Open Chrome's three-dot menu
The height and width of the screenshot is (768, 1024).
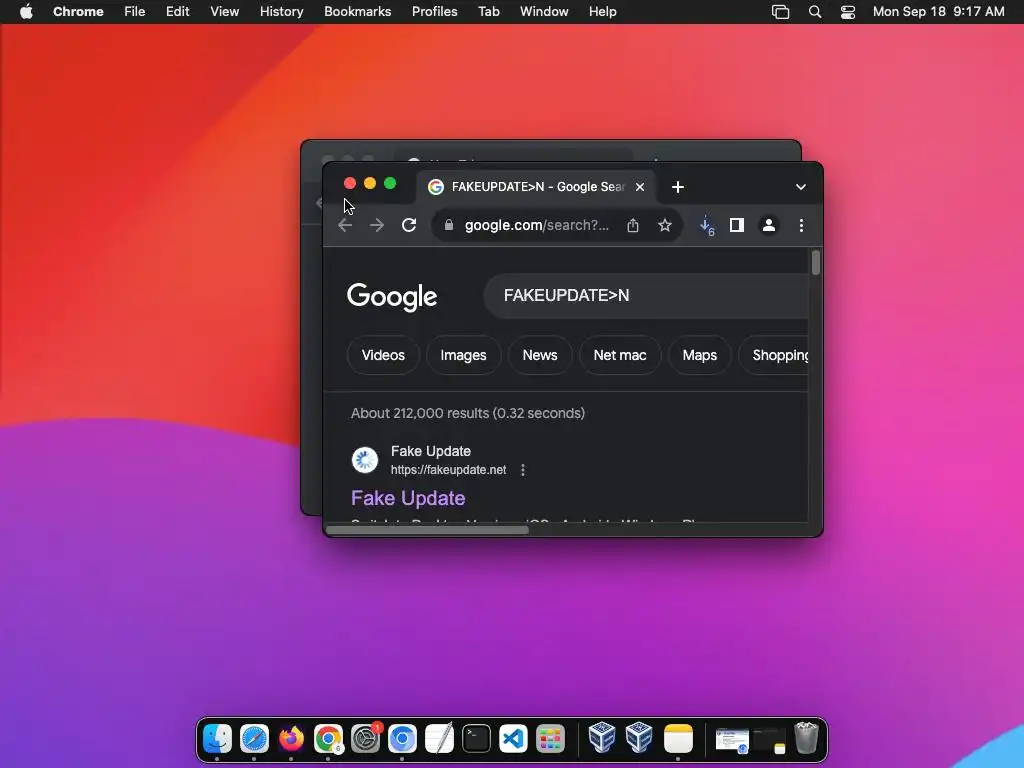[801, 225]
